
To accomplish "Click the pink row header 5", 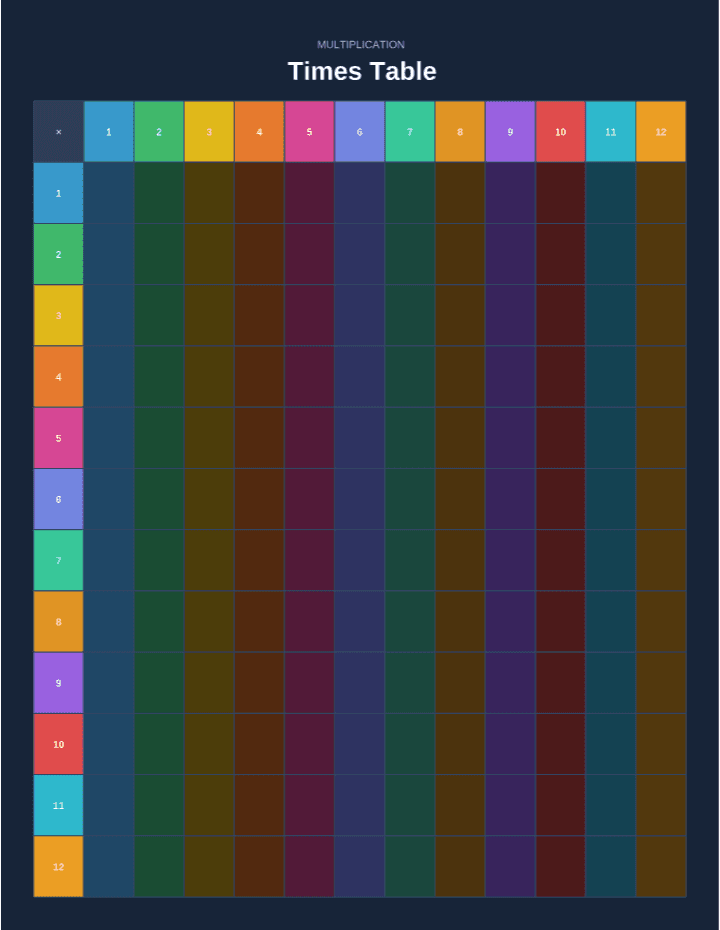I will [x=58, y=438].
